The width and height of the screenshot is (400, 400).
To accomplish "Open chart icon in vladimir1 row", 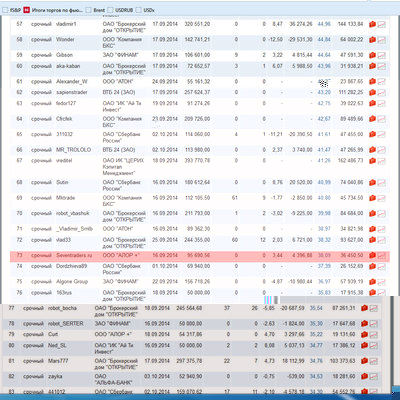I will click(382, 24).
